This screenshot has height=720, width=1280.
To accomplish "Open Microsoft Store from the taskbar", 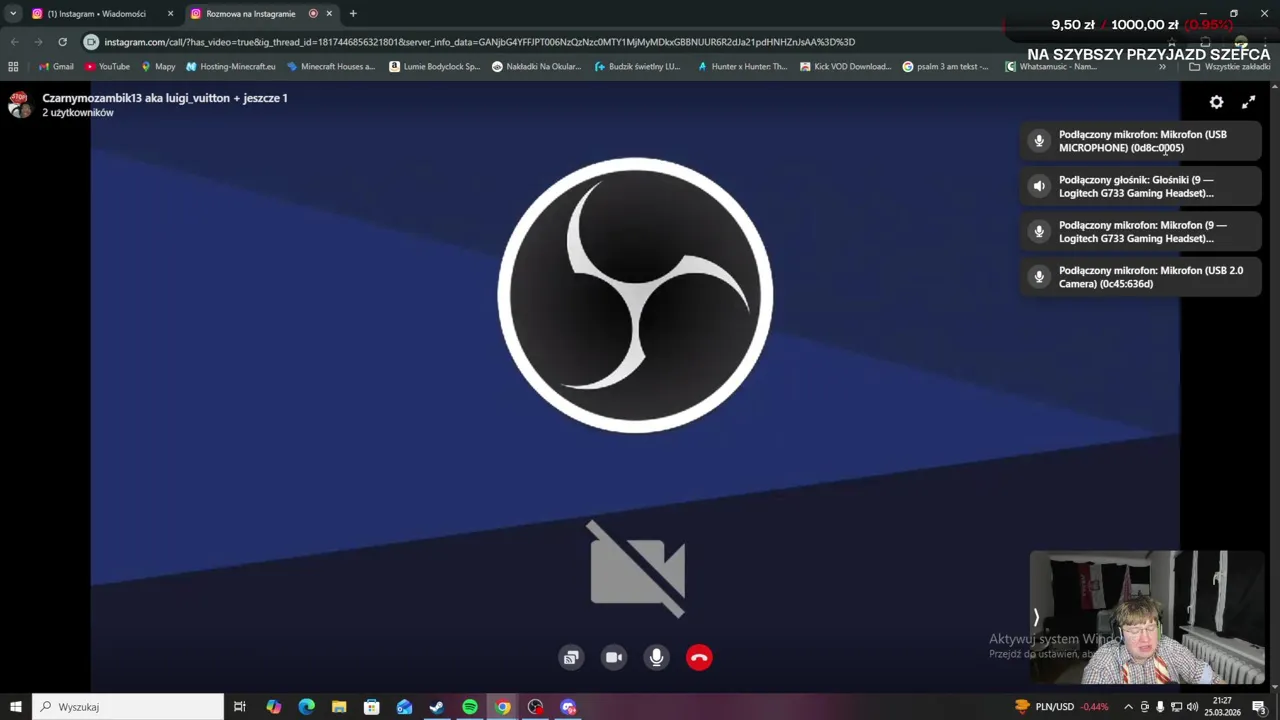I will click(372, 707).
